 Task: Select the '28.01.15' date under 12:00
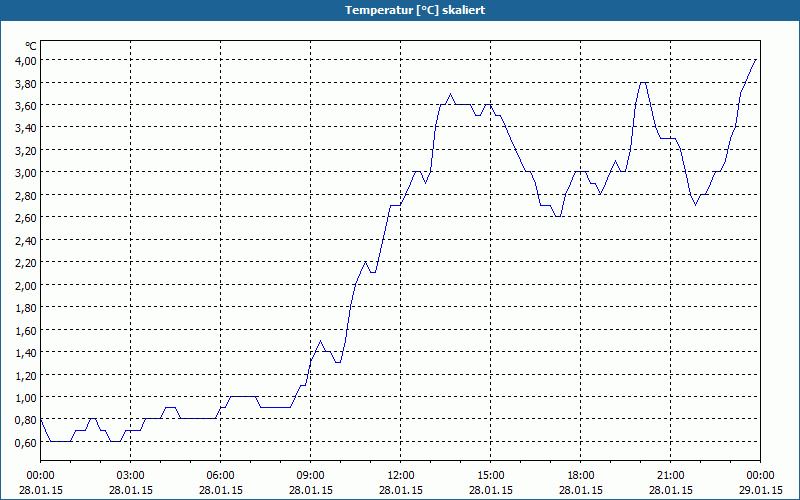pos(401,490)
